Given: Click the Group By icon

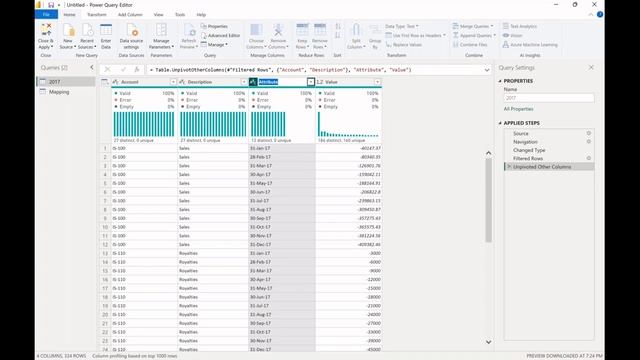Looking at the screenshot, I should [375, 31].
